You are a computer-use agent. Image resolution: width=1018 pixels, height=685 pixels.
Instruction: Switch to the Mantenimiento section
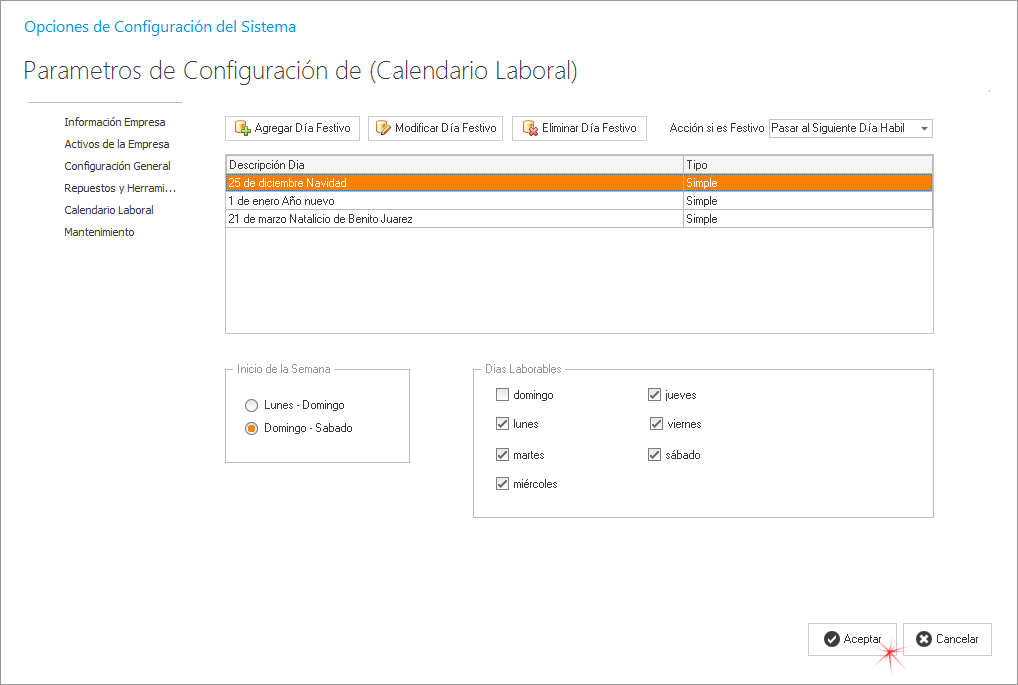click(99, 232)
